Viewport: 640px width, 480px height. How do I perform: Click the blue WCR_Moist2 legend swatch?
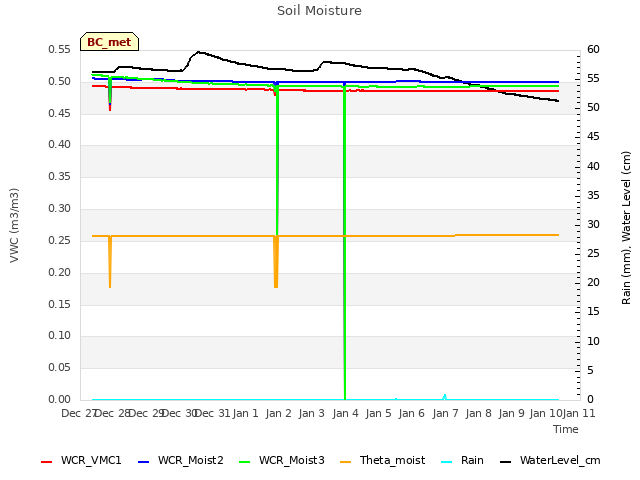(144, 462)
